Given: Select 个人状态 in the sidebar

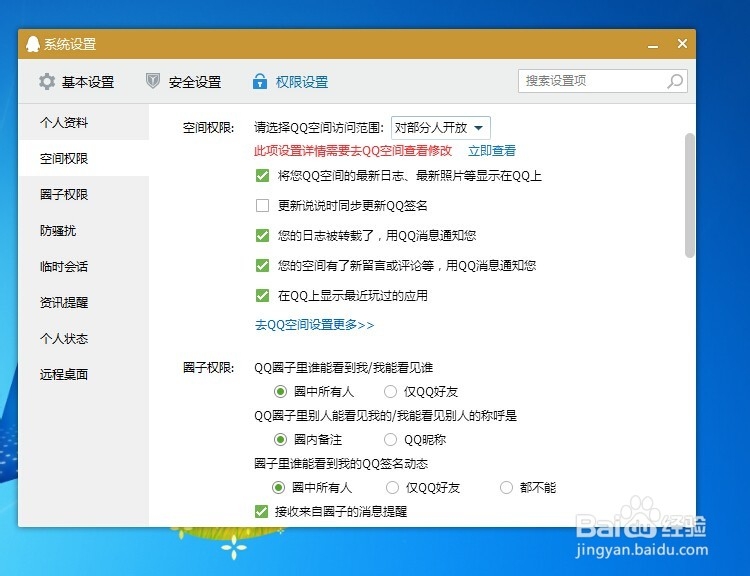Looking at the screenshot, I should click(x=84, y=338).
